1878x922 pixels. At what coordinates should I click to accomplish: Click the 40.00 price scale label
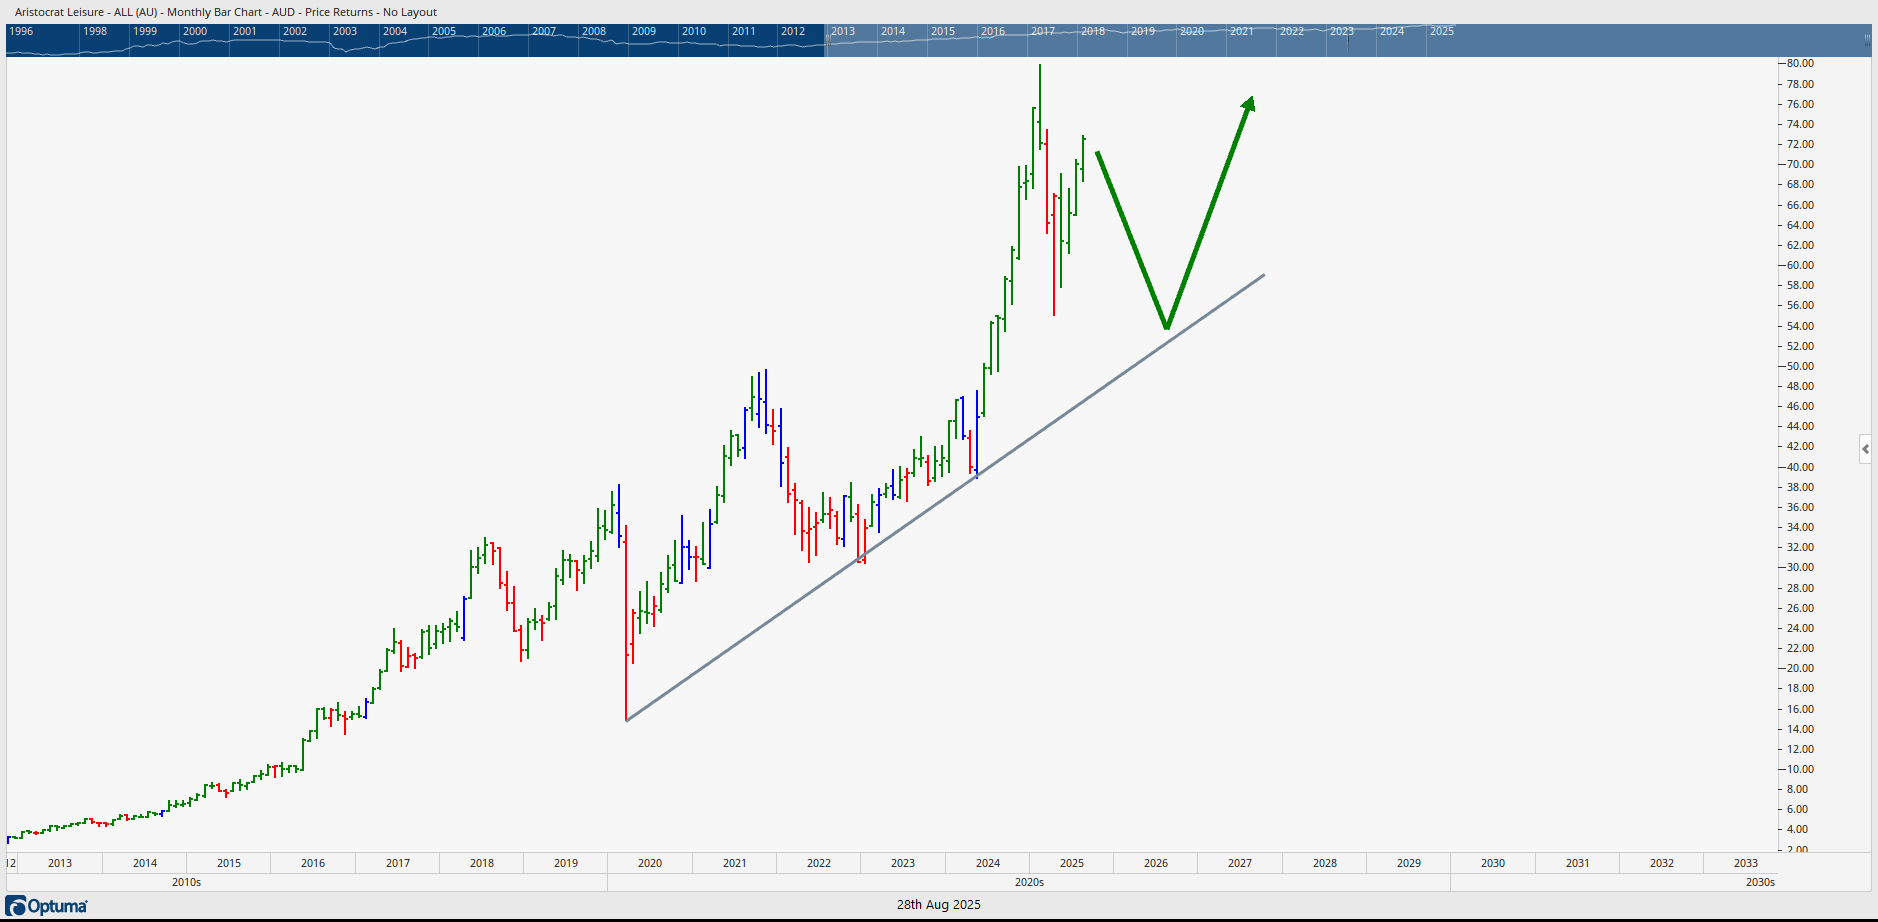click(1801, 467)
